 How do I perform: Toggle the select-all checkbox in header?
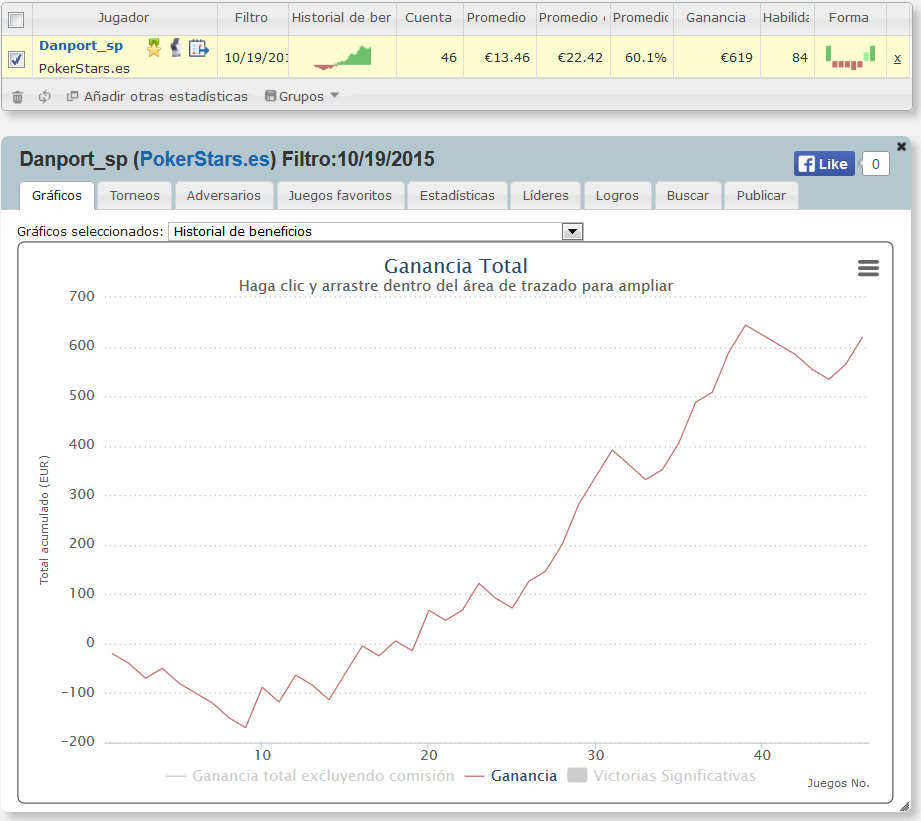click(x=16, y=20)
